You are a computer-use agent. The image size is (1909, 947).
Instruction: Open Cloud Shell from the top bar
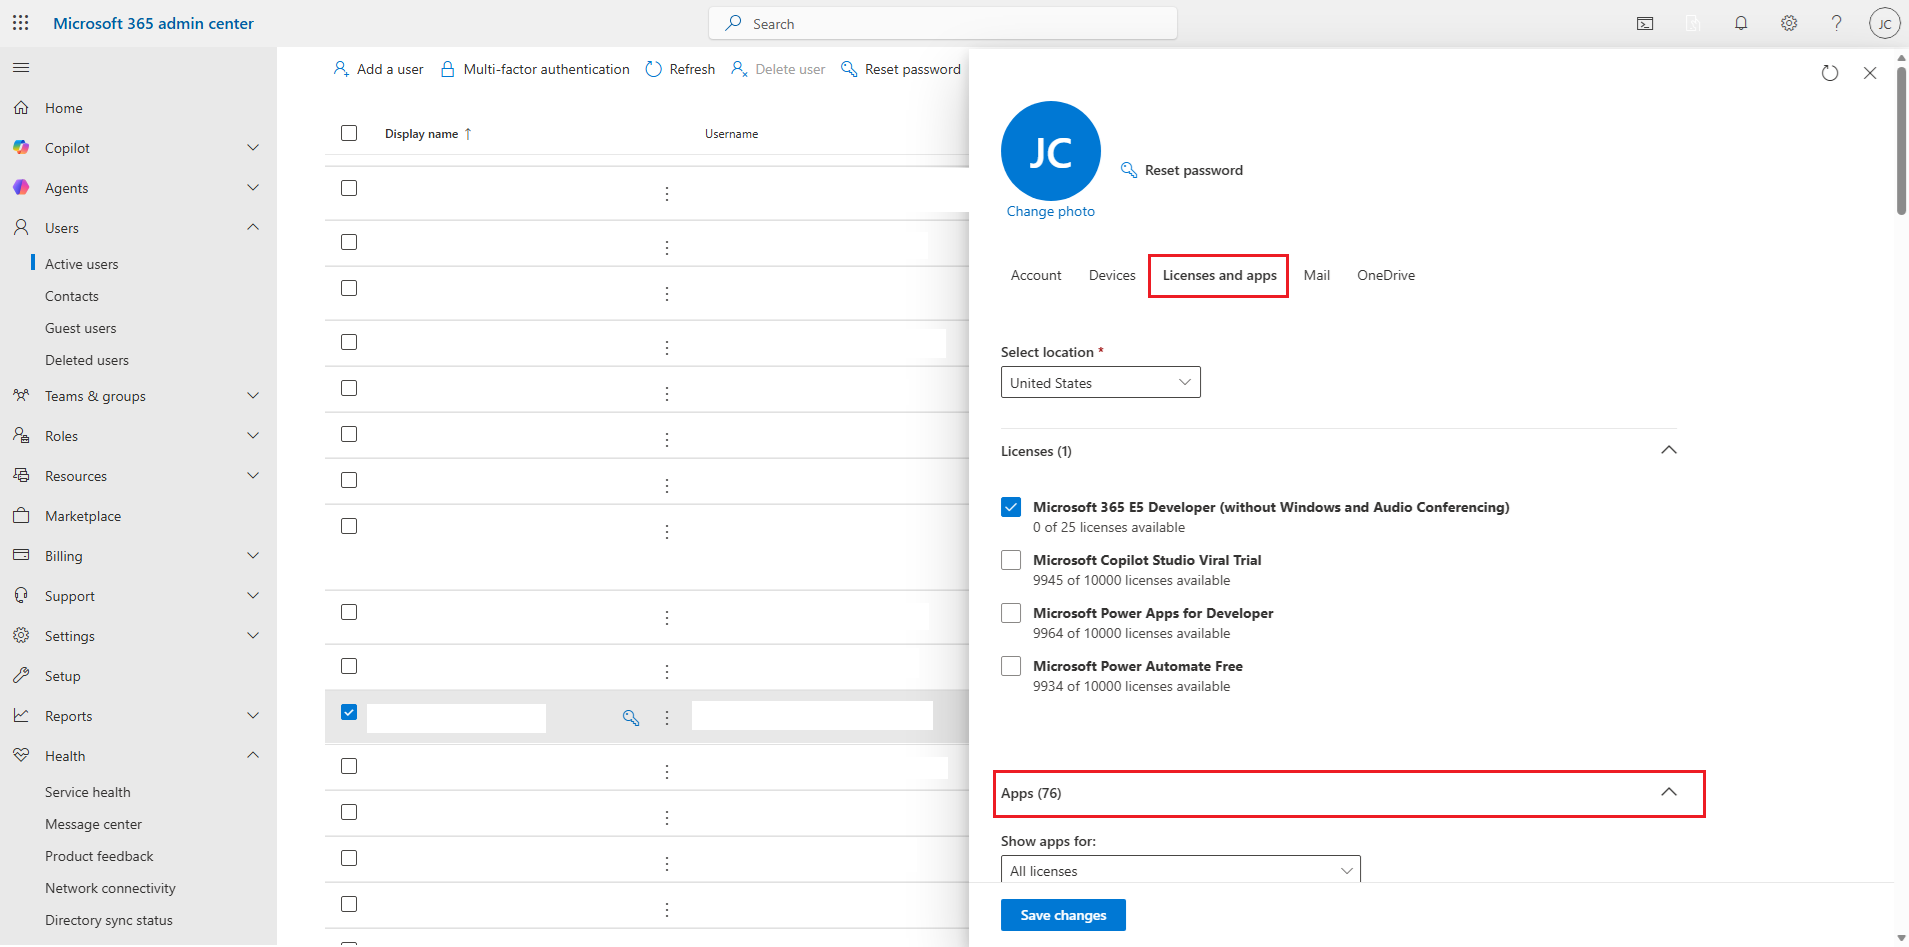coord(1645,24)
